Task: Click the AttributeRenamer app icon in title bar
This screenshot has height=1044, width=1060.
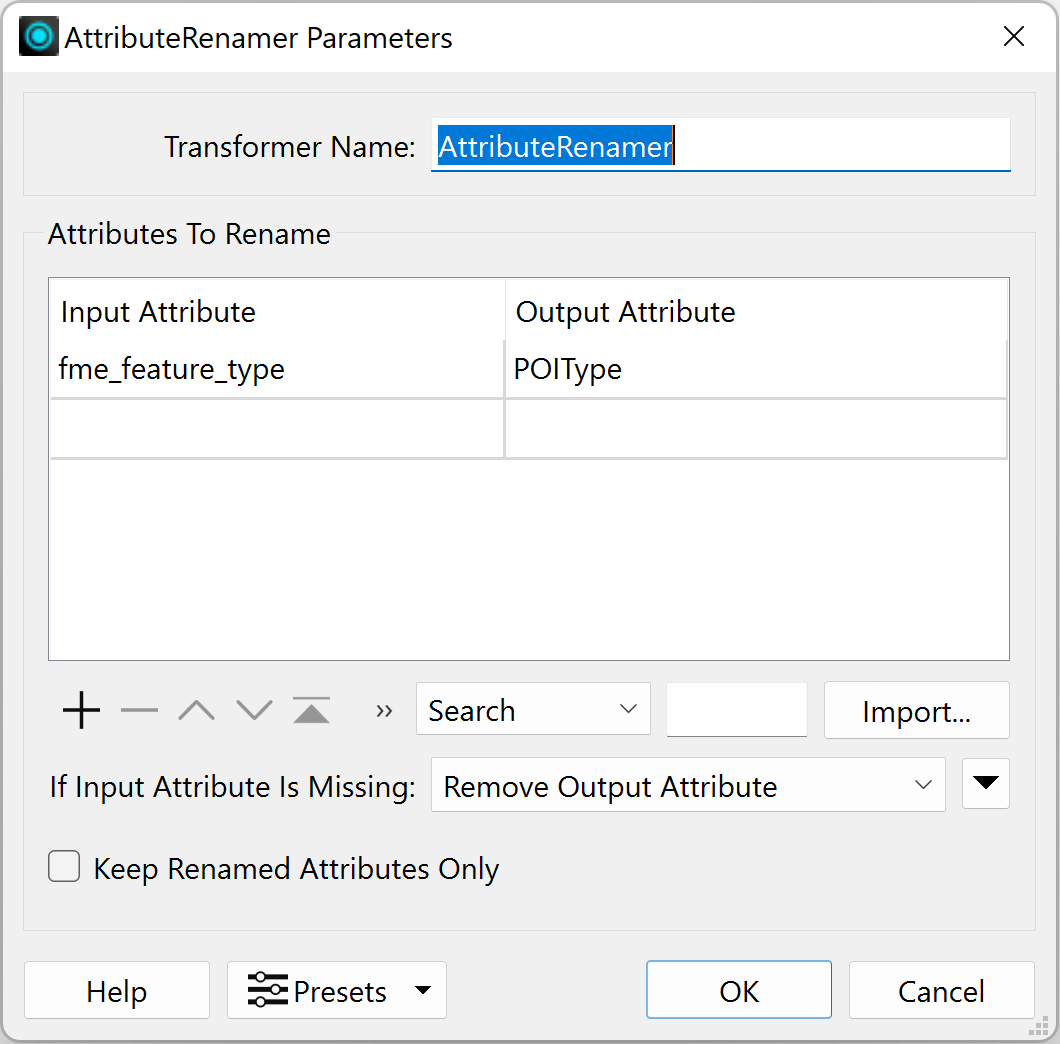Action: coord(39,37)
